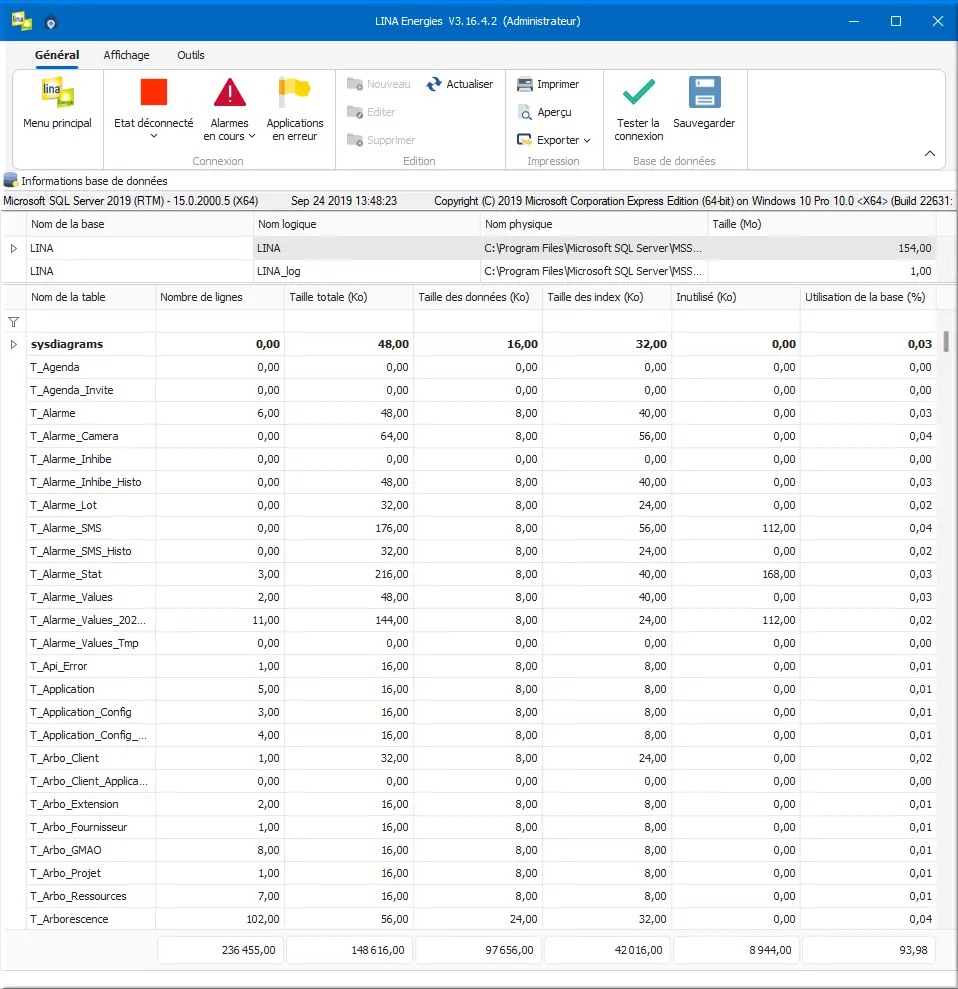Click the Exporter icon
This screenshot has height=989, width=958.
tap(525, 139)
